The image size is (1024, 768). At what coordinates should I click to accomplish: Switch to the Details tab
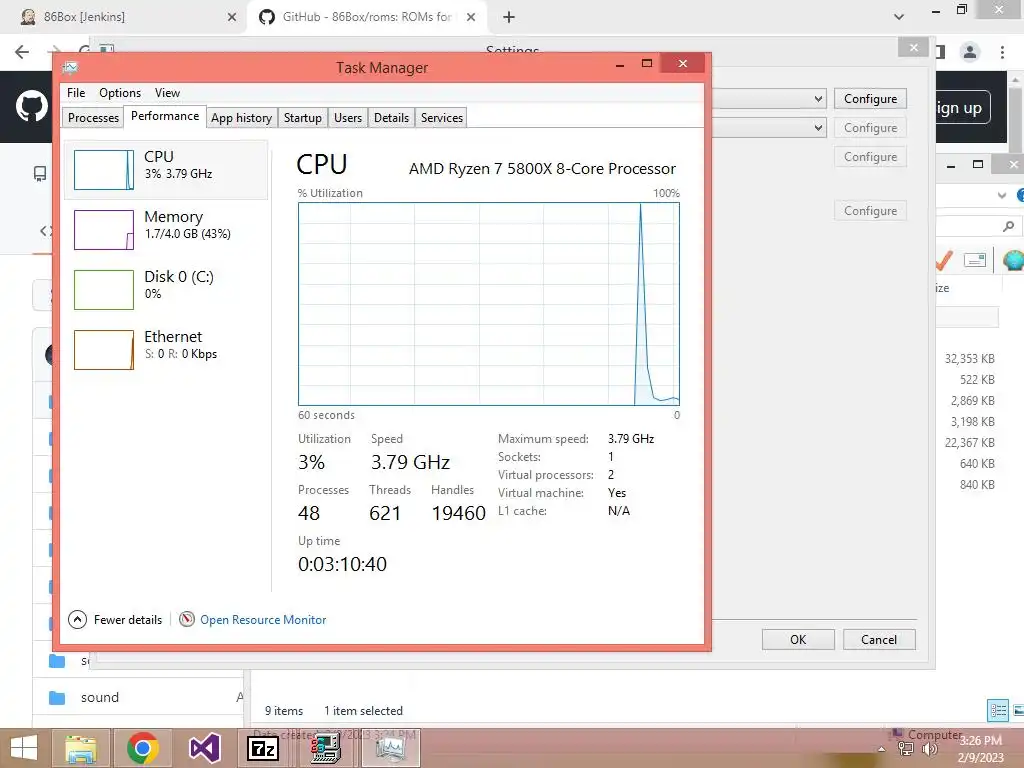[x=391, y=118]
